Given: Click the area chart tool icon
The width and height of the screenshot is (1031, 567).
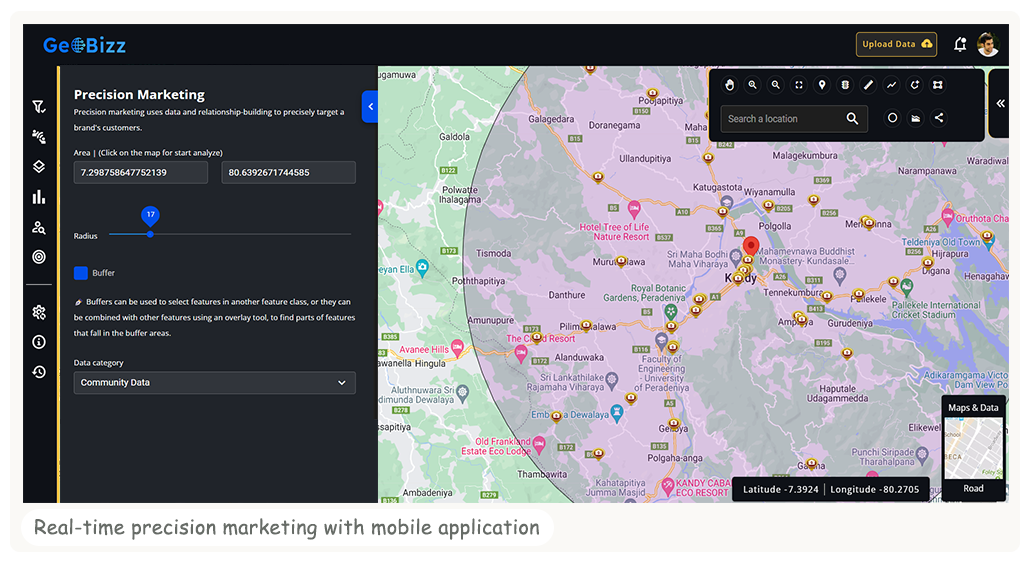Looking at the screenshot, I should pos(915,118).
